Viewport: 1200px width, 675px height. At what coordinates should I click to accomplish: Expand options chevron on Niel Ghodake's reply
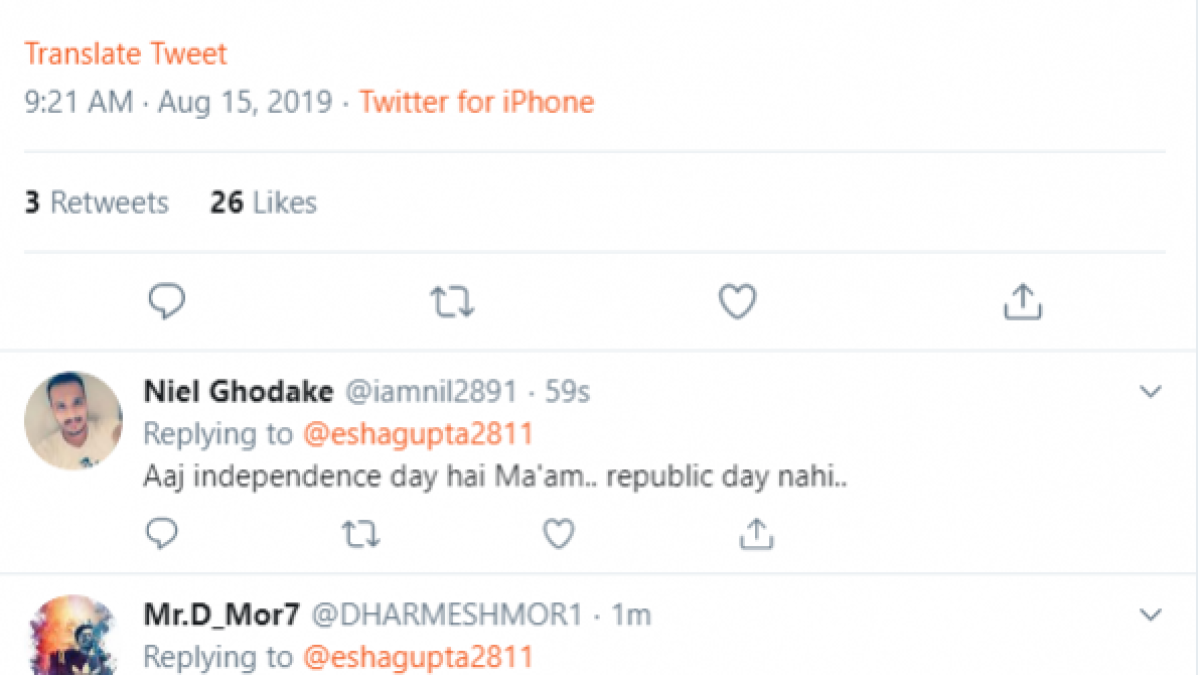(1151, 392)
